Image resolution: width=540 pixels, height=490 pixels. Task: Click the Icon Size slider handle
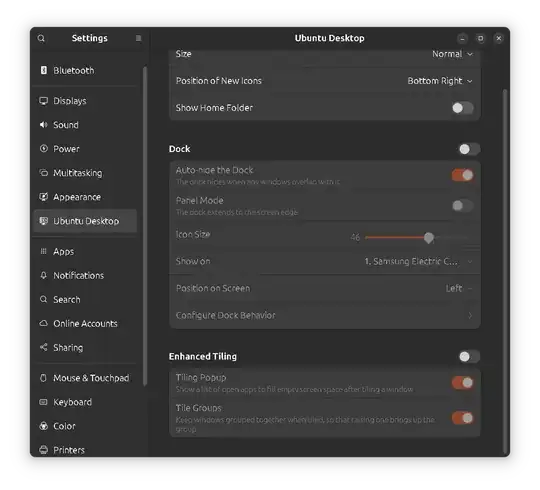429,238
